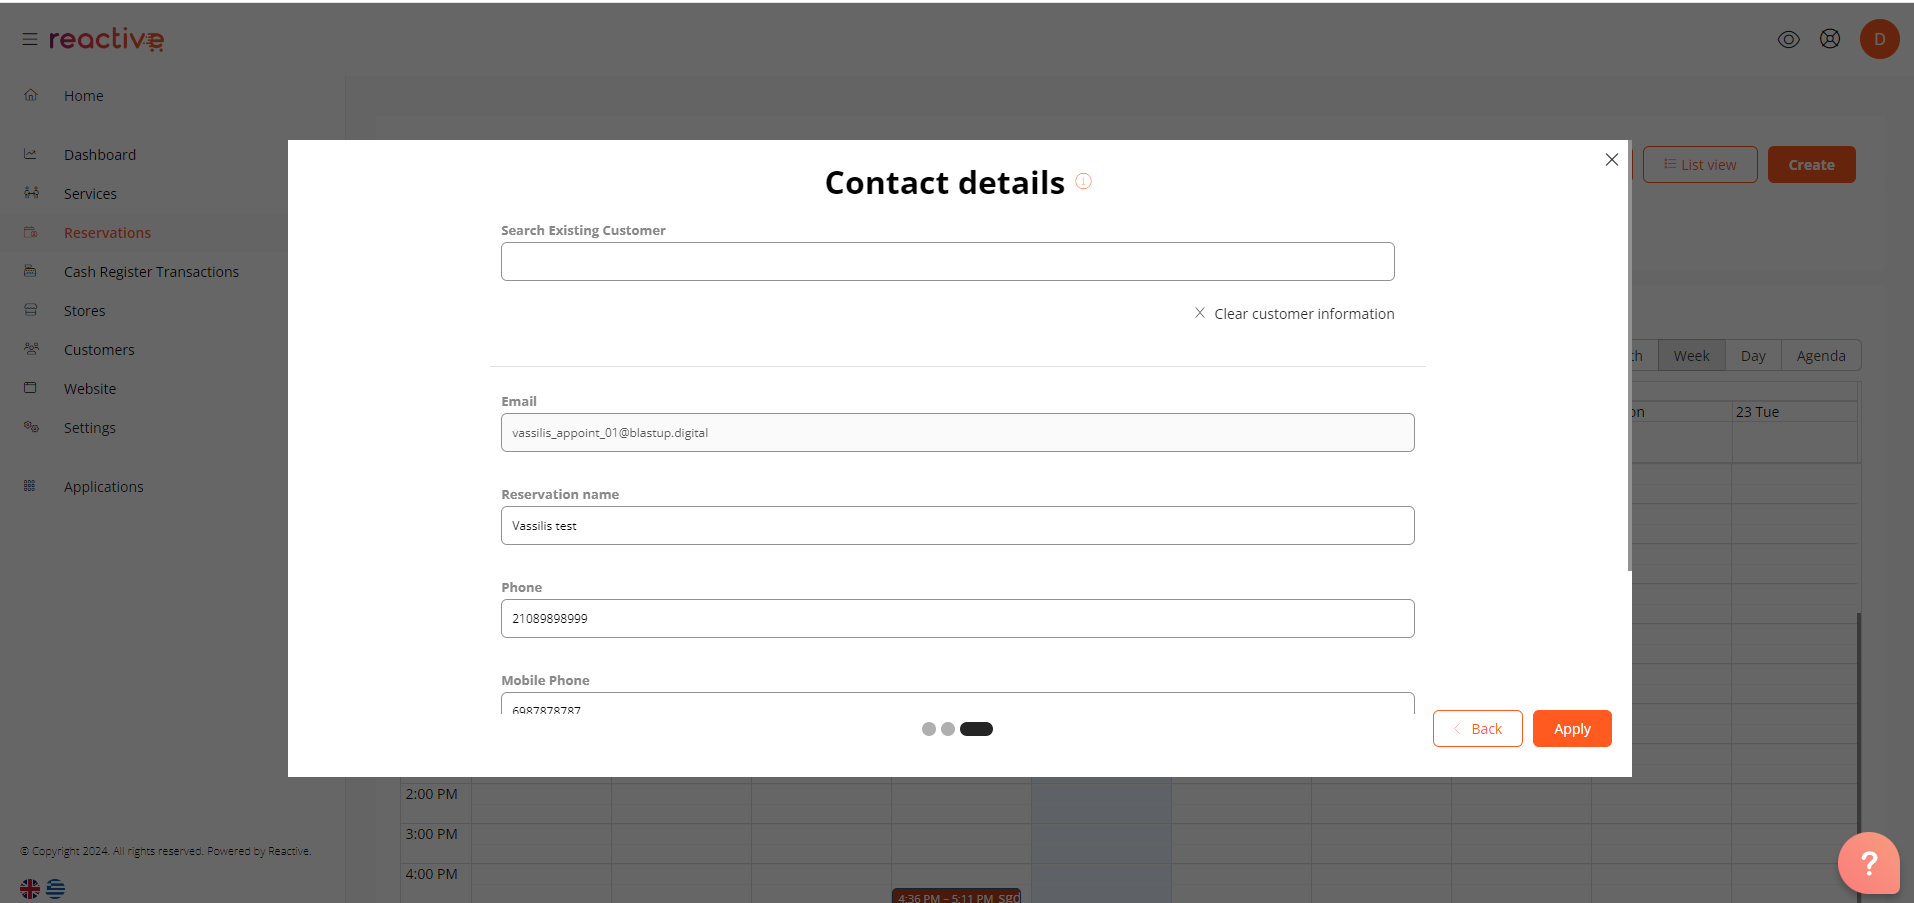Click the Apply button

(1572, 729)
